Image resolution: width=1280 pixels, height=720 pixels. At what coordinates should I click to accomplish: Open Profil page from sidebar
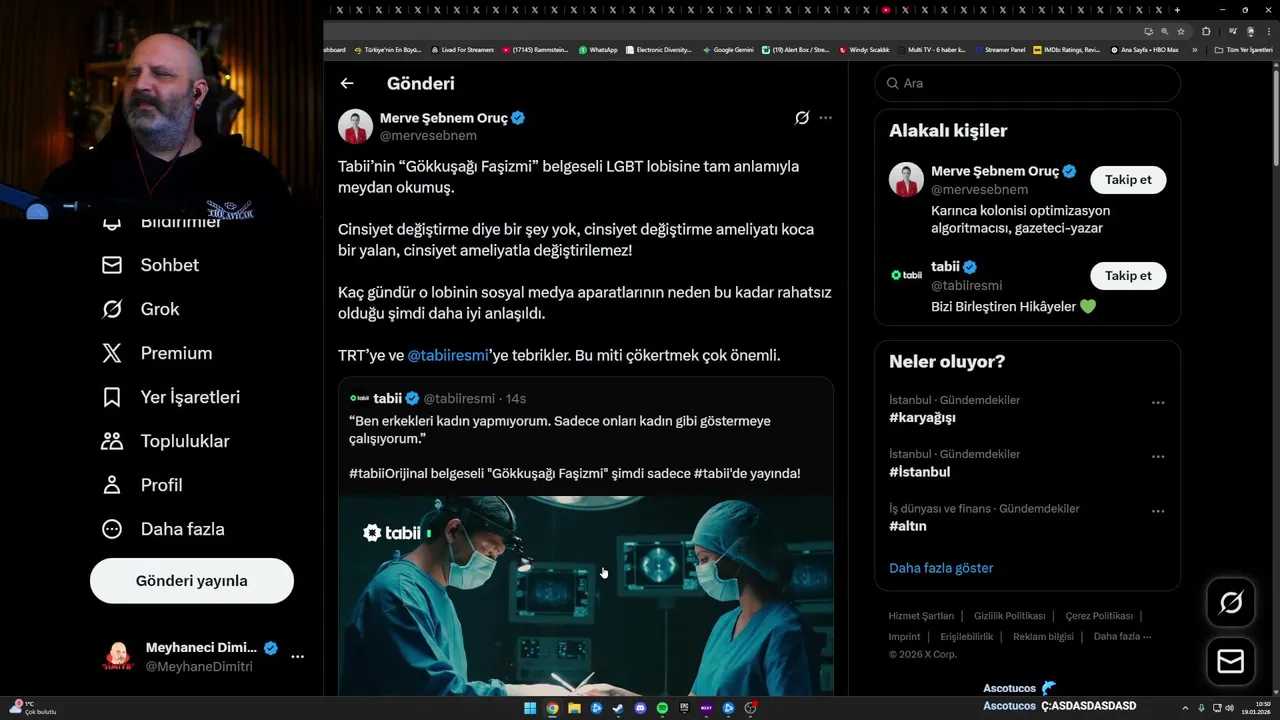[x=142, y=485]
